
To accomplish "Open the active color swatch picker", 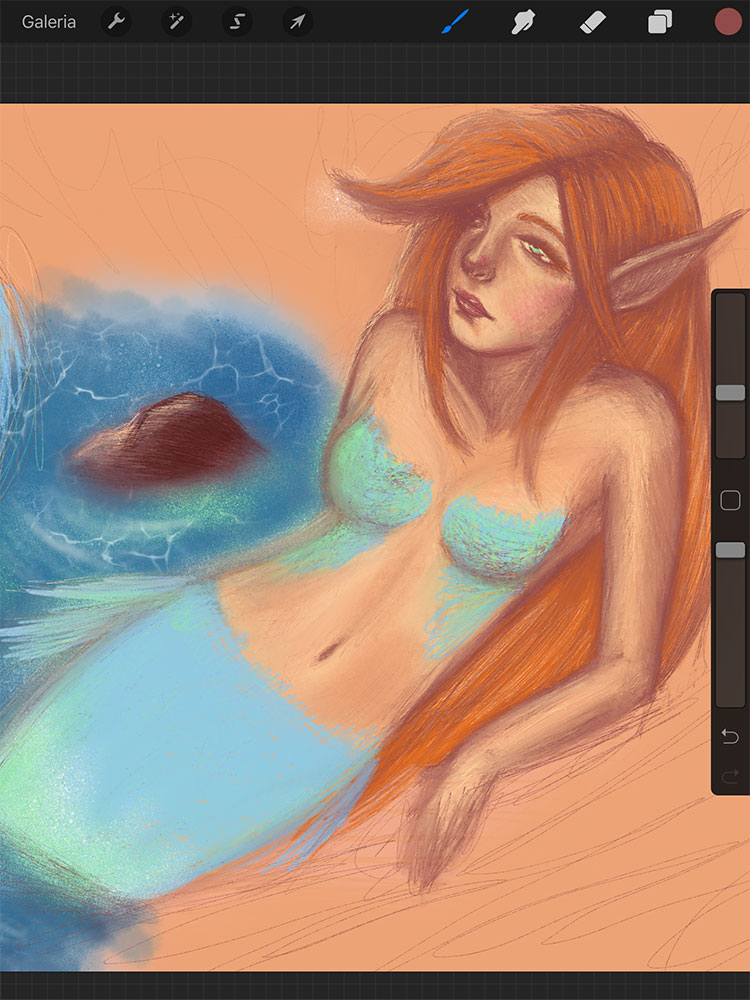I will [x=728, y=22].
